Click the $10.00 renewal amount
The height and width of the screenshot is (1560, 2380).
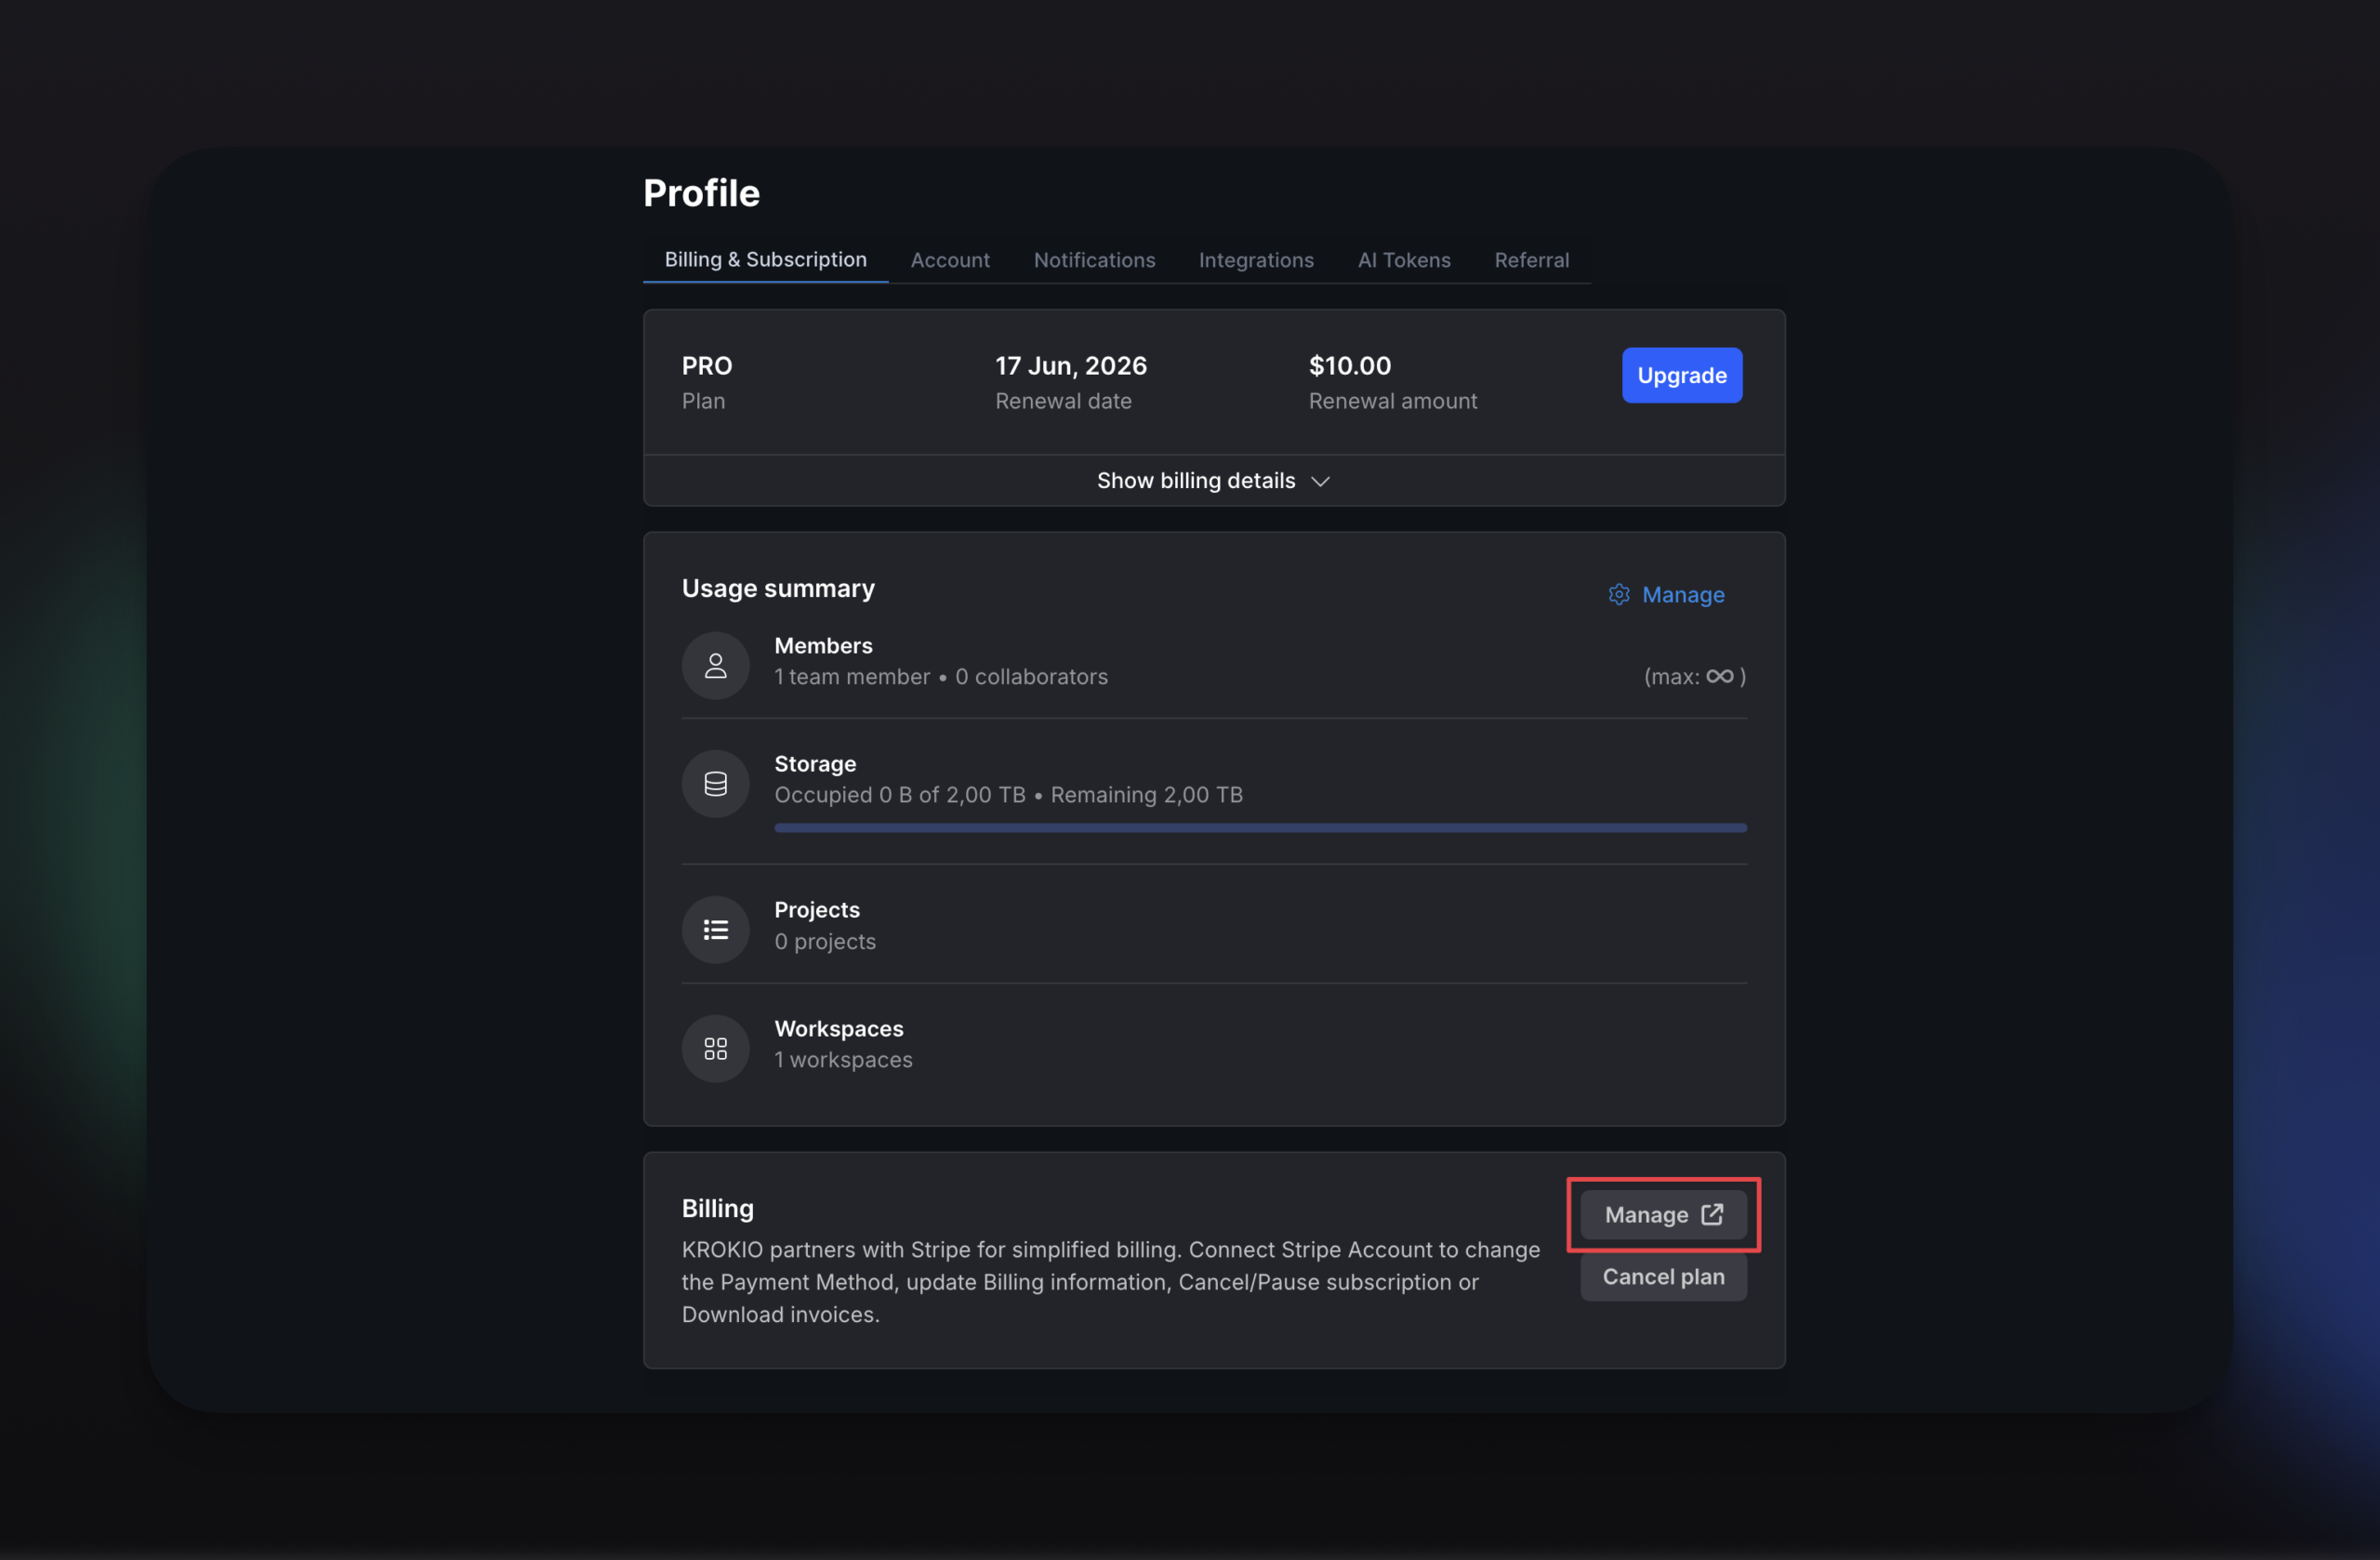coord(1349,366)
